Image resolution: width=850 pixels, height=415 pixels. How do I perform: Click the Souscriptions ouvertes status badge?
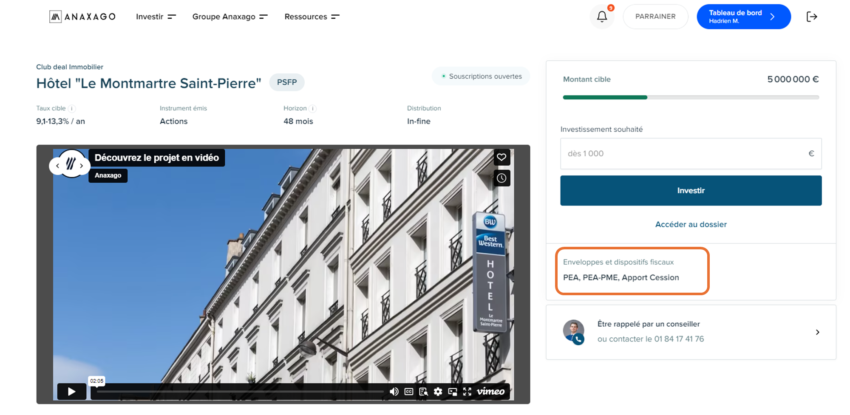point(481,76)
